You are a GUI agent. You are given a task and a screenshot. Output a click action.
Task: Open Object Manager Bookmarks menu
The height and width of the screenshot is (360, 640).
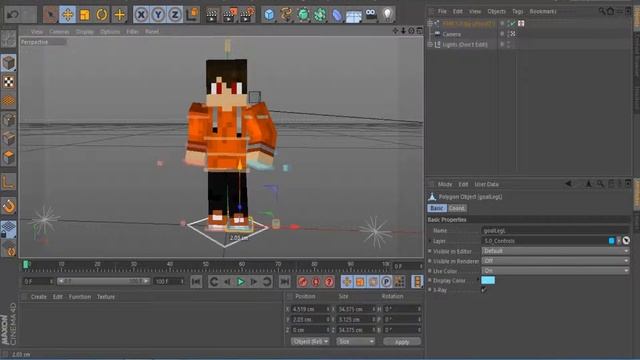tap(543, 11)
